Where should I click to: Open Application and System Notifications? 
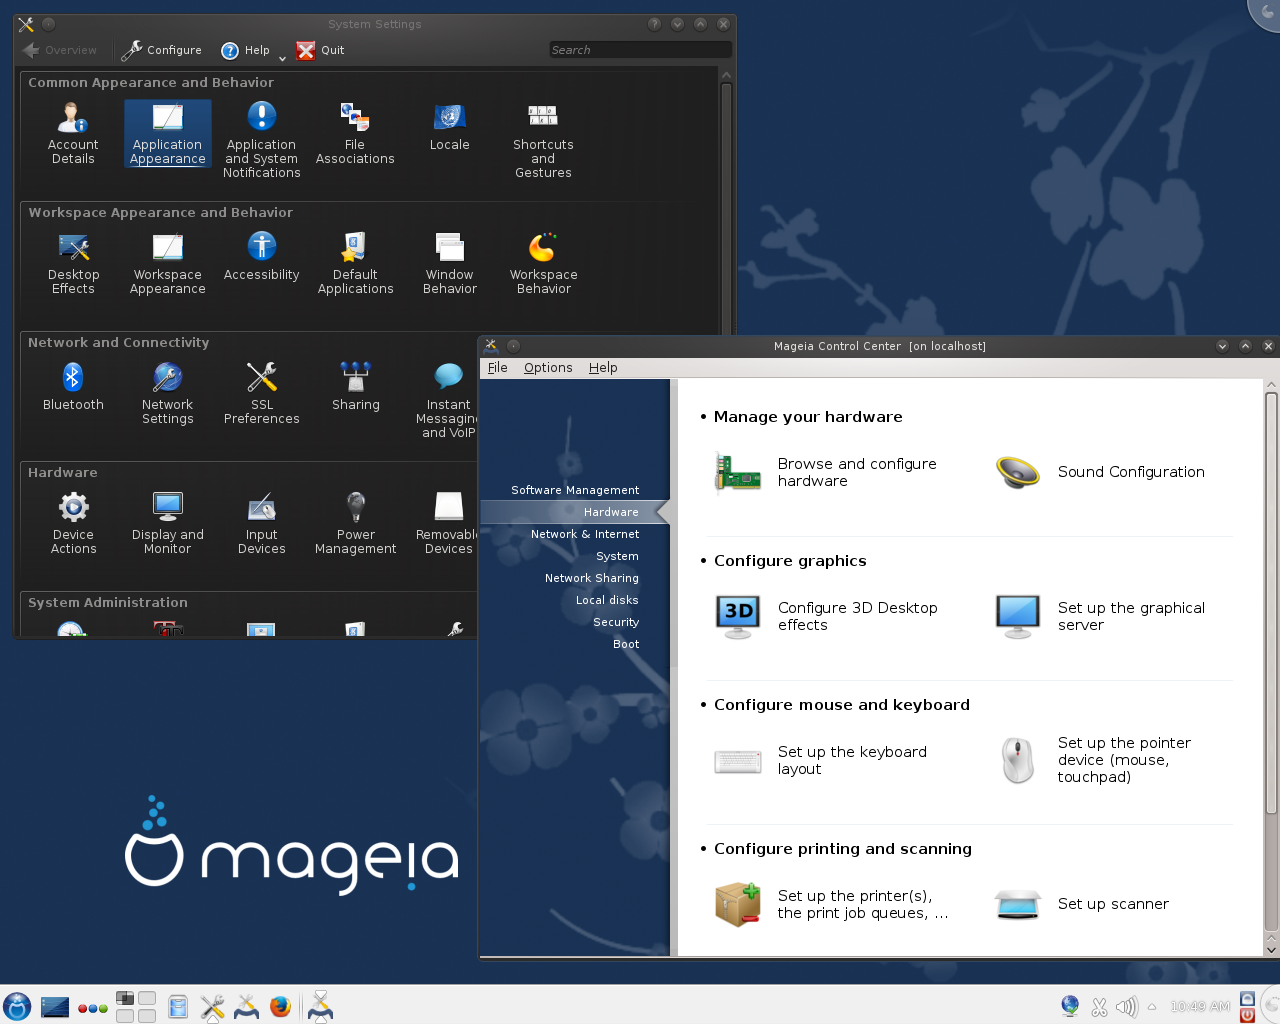[261, 140]
